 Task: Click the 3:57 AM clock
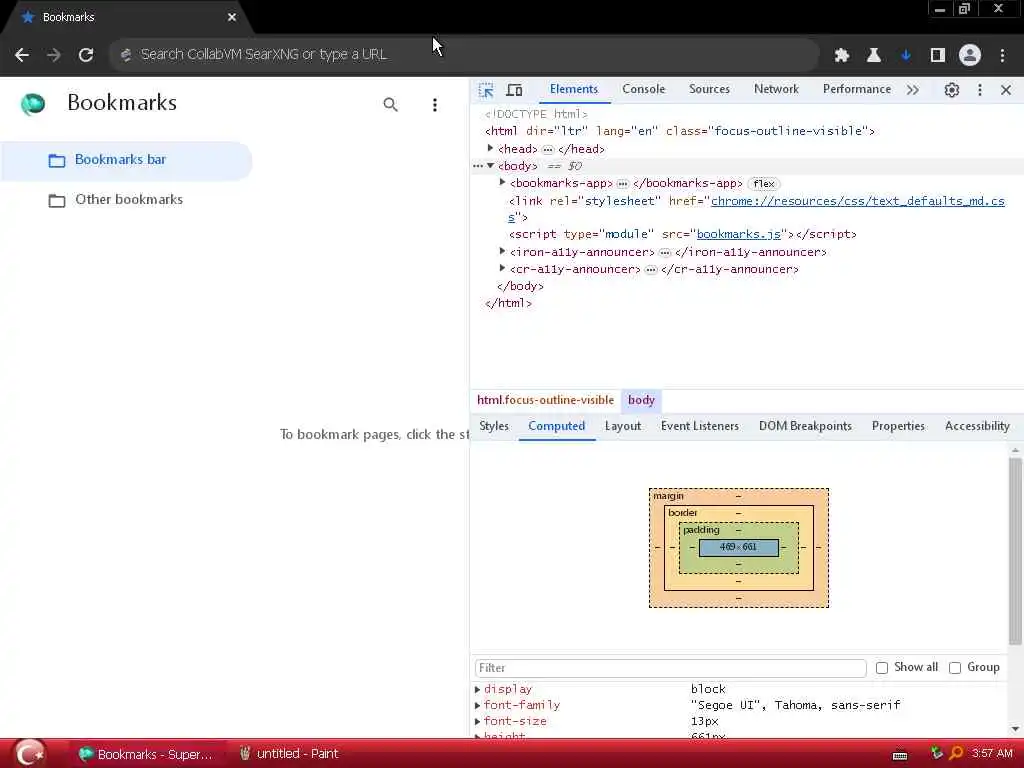(x=992, y=753)
